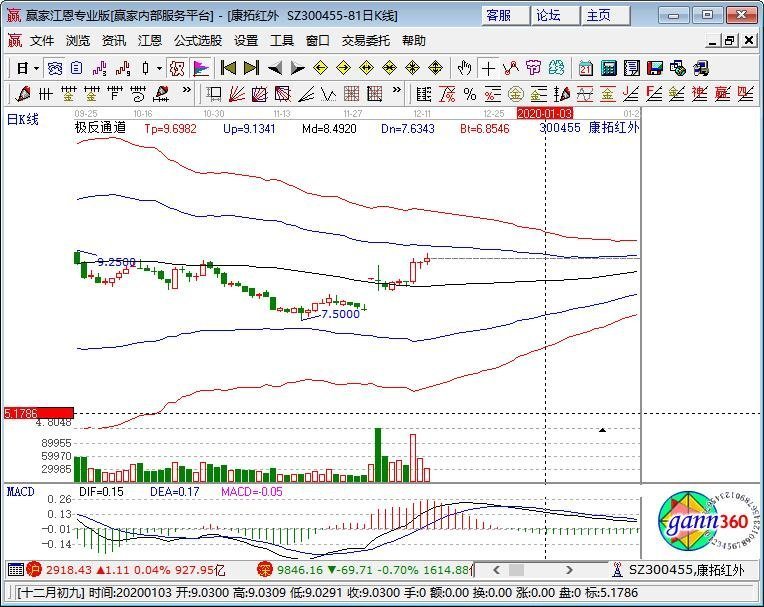Screen dimensions: 764x607
Task: Open the 文件 menu
Action: point(42,41)
